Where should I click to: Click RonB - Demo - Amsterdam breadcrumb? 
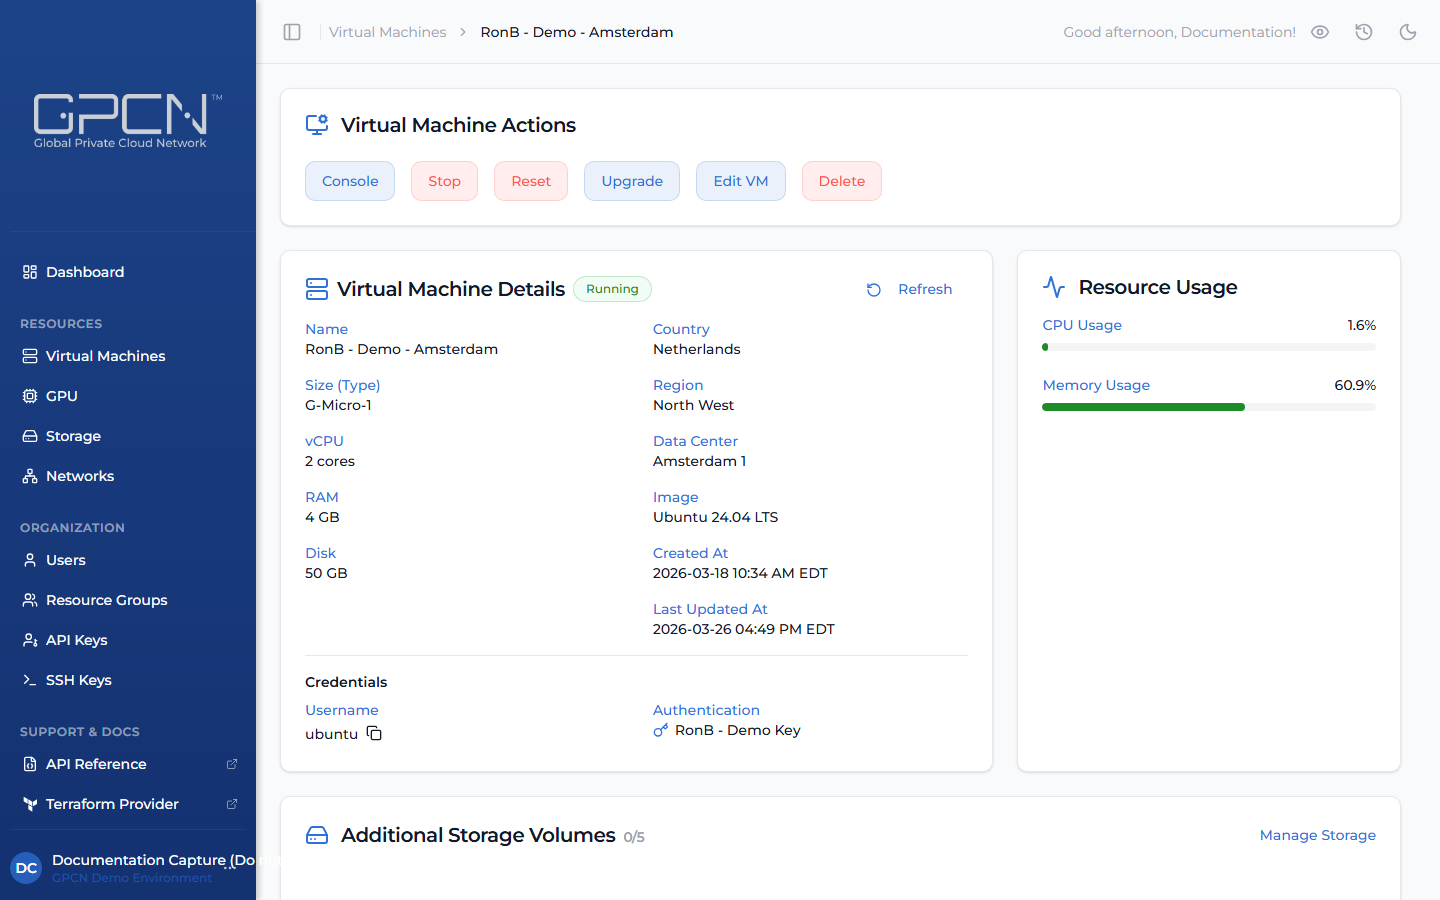pos(577,32)
